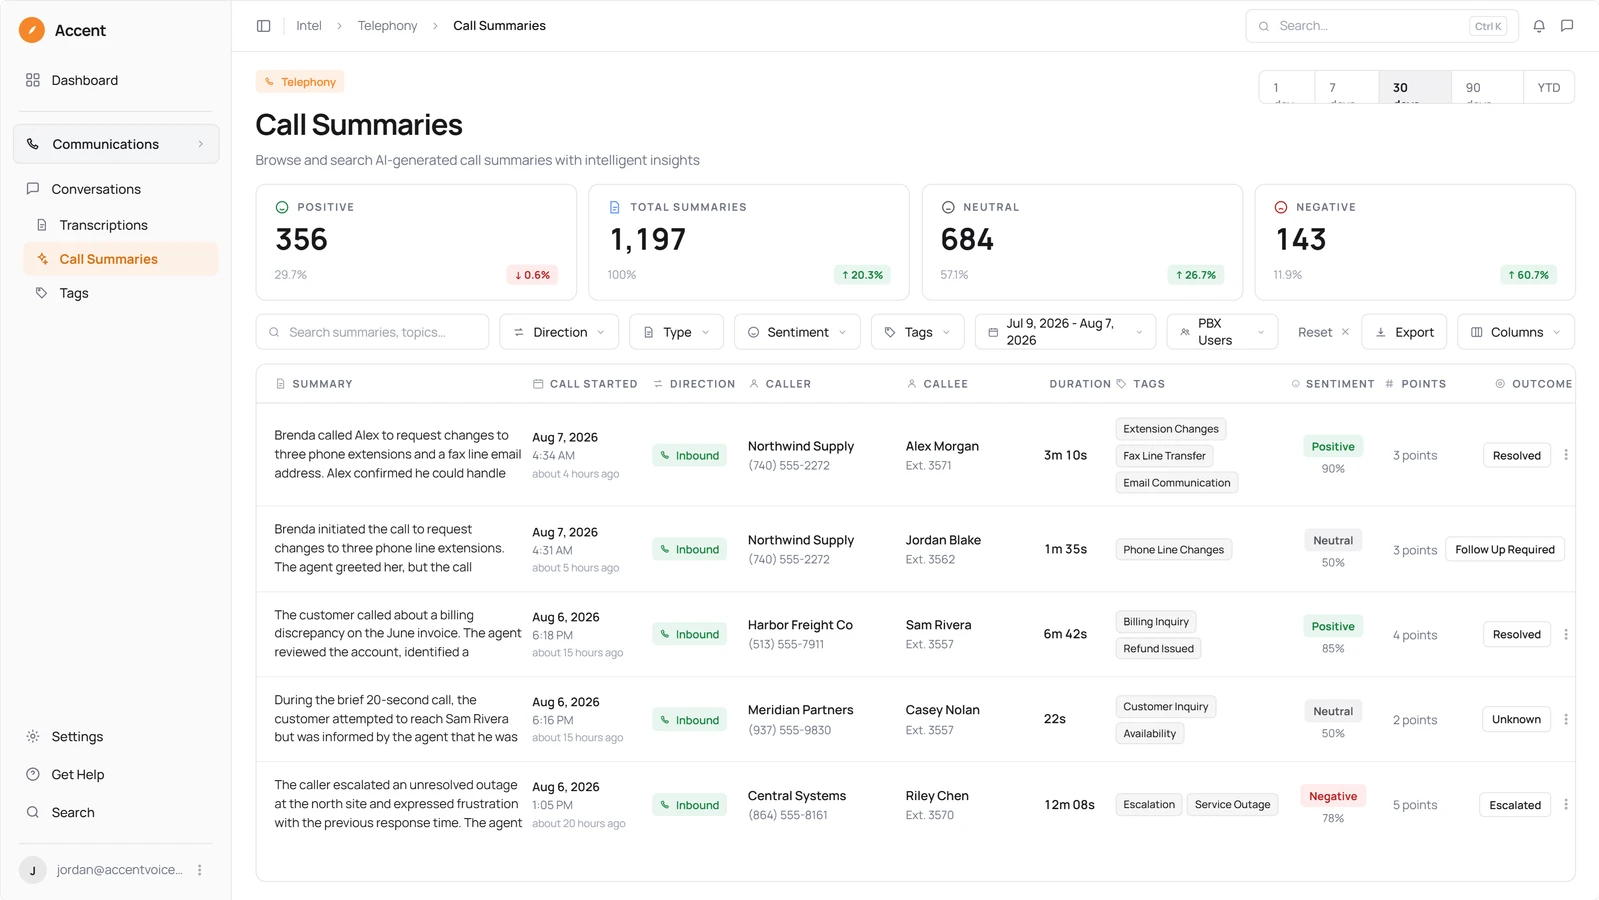The image size is (1599, 900).
Task: Open the Dashboard sidebar item
Action: coord(116,80)
